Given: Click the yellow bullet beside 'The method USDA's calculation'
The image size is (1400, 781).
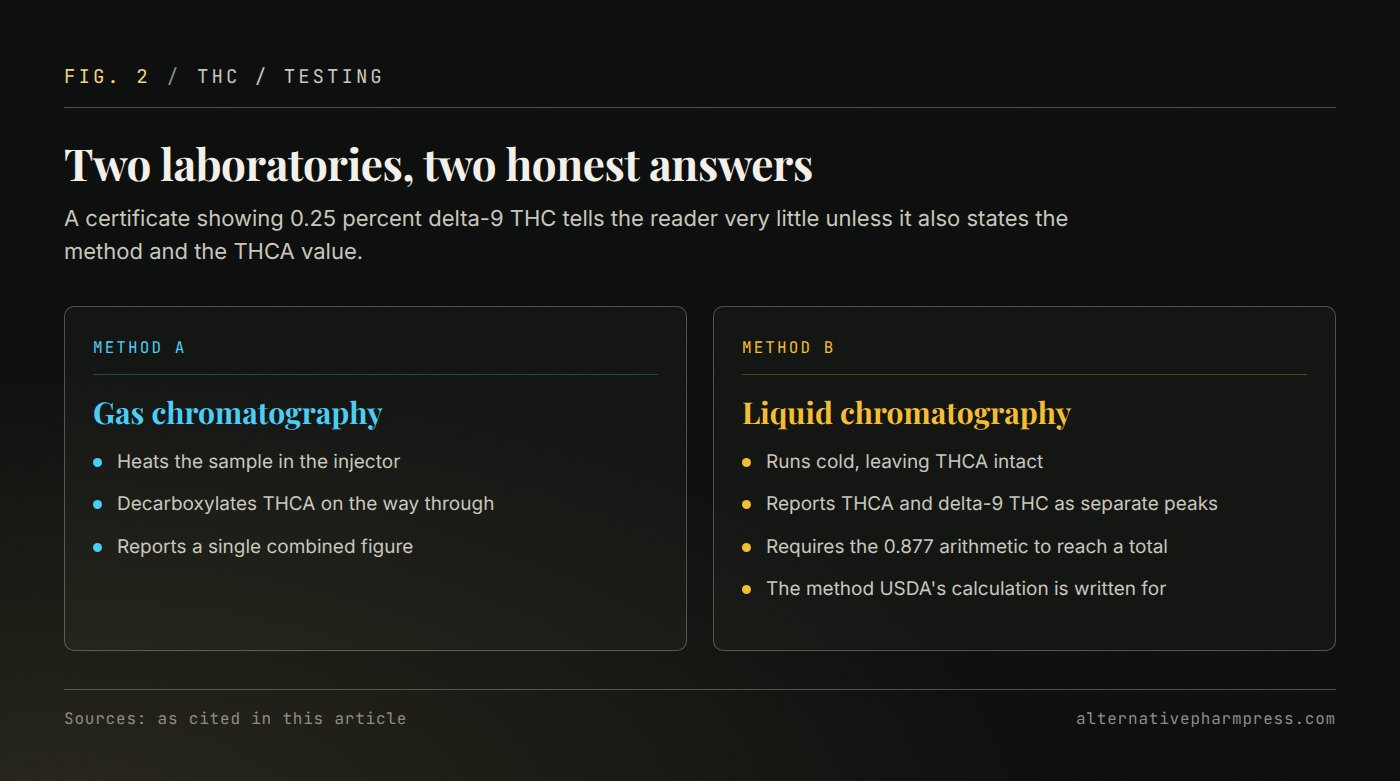Looking at the screenshot, I should click(x=746, y=589).
